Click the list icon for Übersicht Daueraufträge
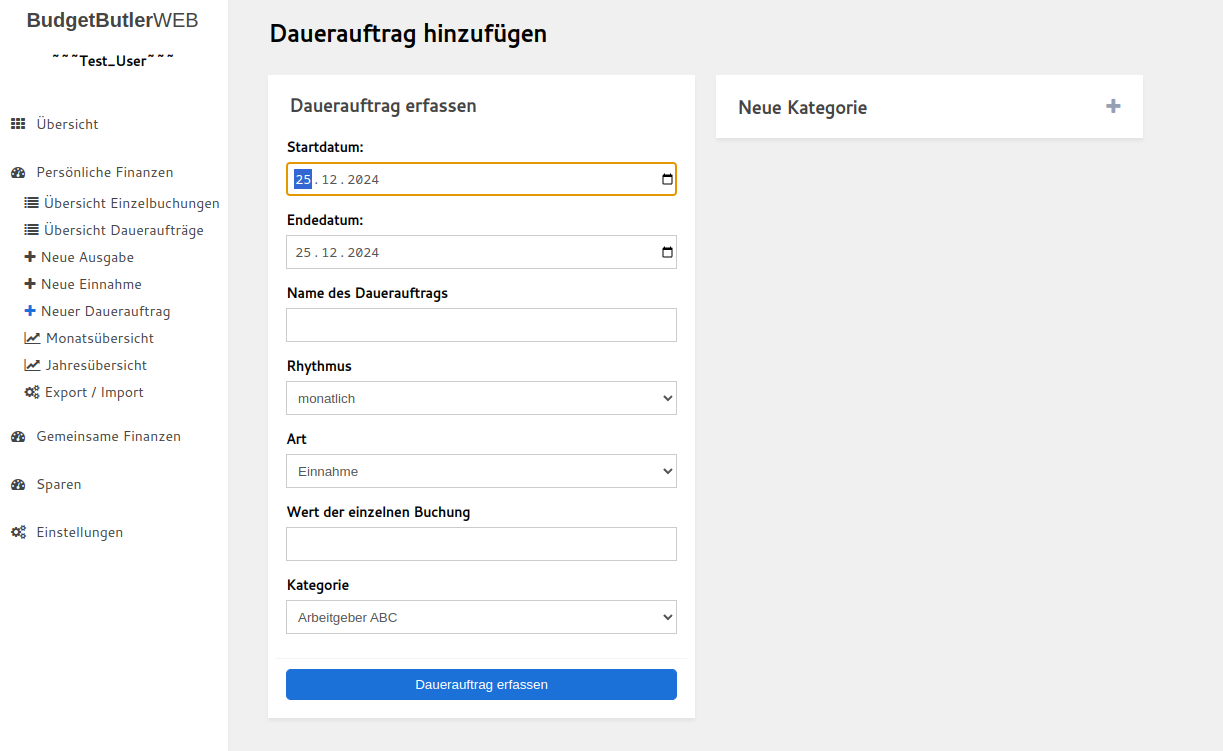Viewport: 1223px width, 751px height. [30, 229]
